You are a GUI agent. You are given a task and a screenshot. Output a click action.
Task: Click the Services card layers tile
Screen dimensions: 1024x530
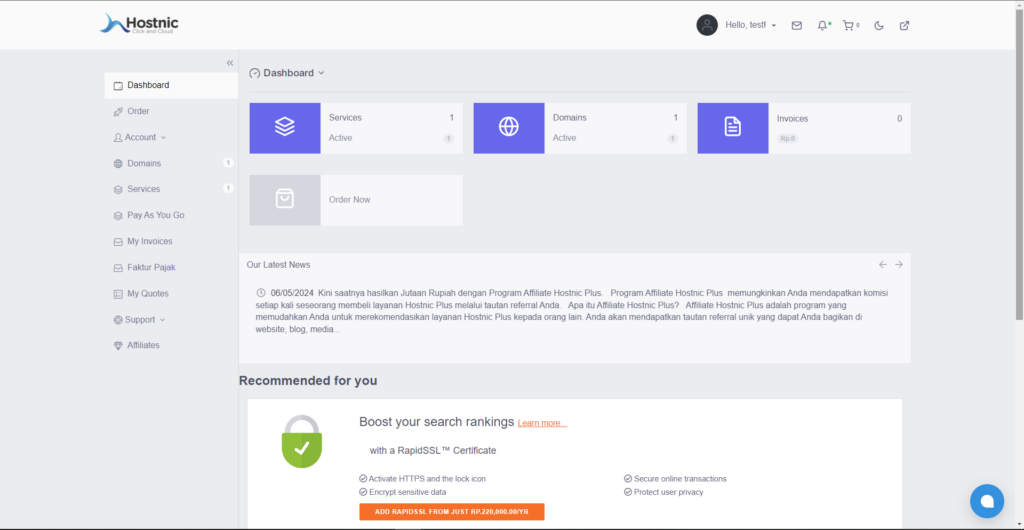(285, 128)
